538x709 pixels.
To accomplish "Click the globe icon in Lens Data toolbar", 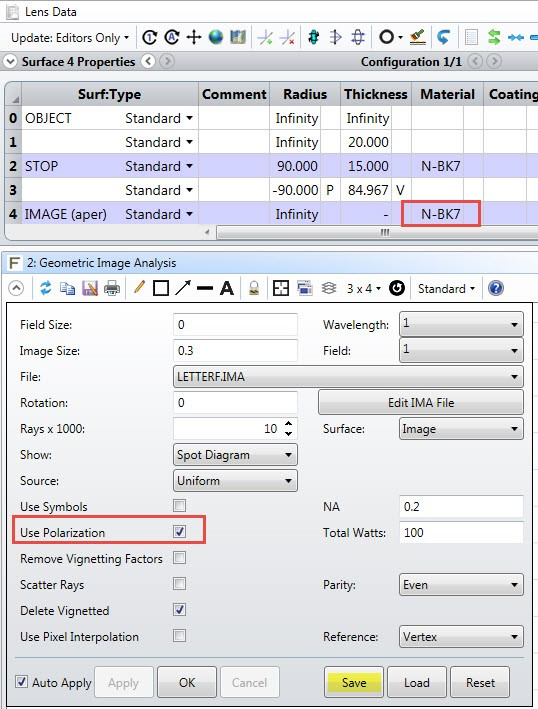I will [216, 37].
